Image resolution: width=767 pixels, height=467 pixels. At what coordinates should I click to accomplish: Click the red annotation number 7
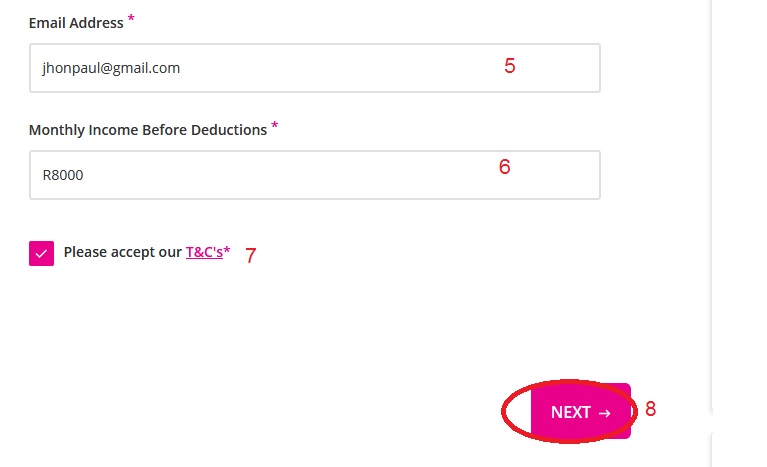coord(251,256)
